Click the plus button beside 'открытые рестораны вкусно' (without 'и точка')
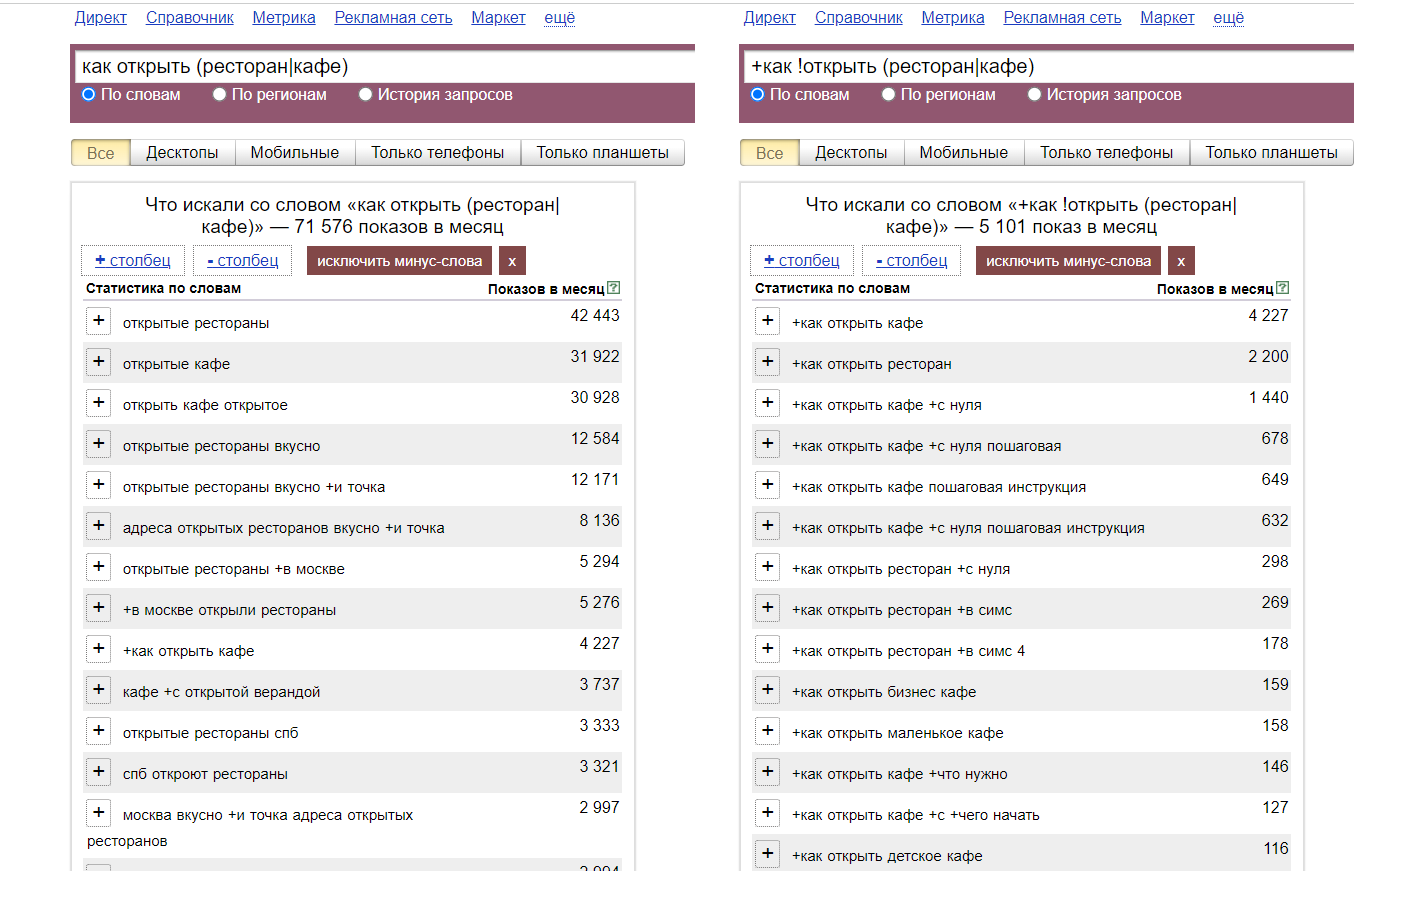 (98, 444)
